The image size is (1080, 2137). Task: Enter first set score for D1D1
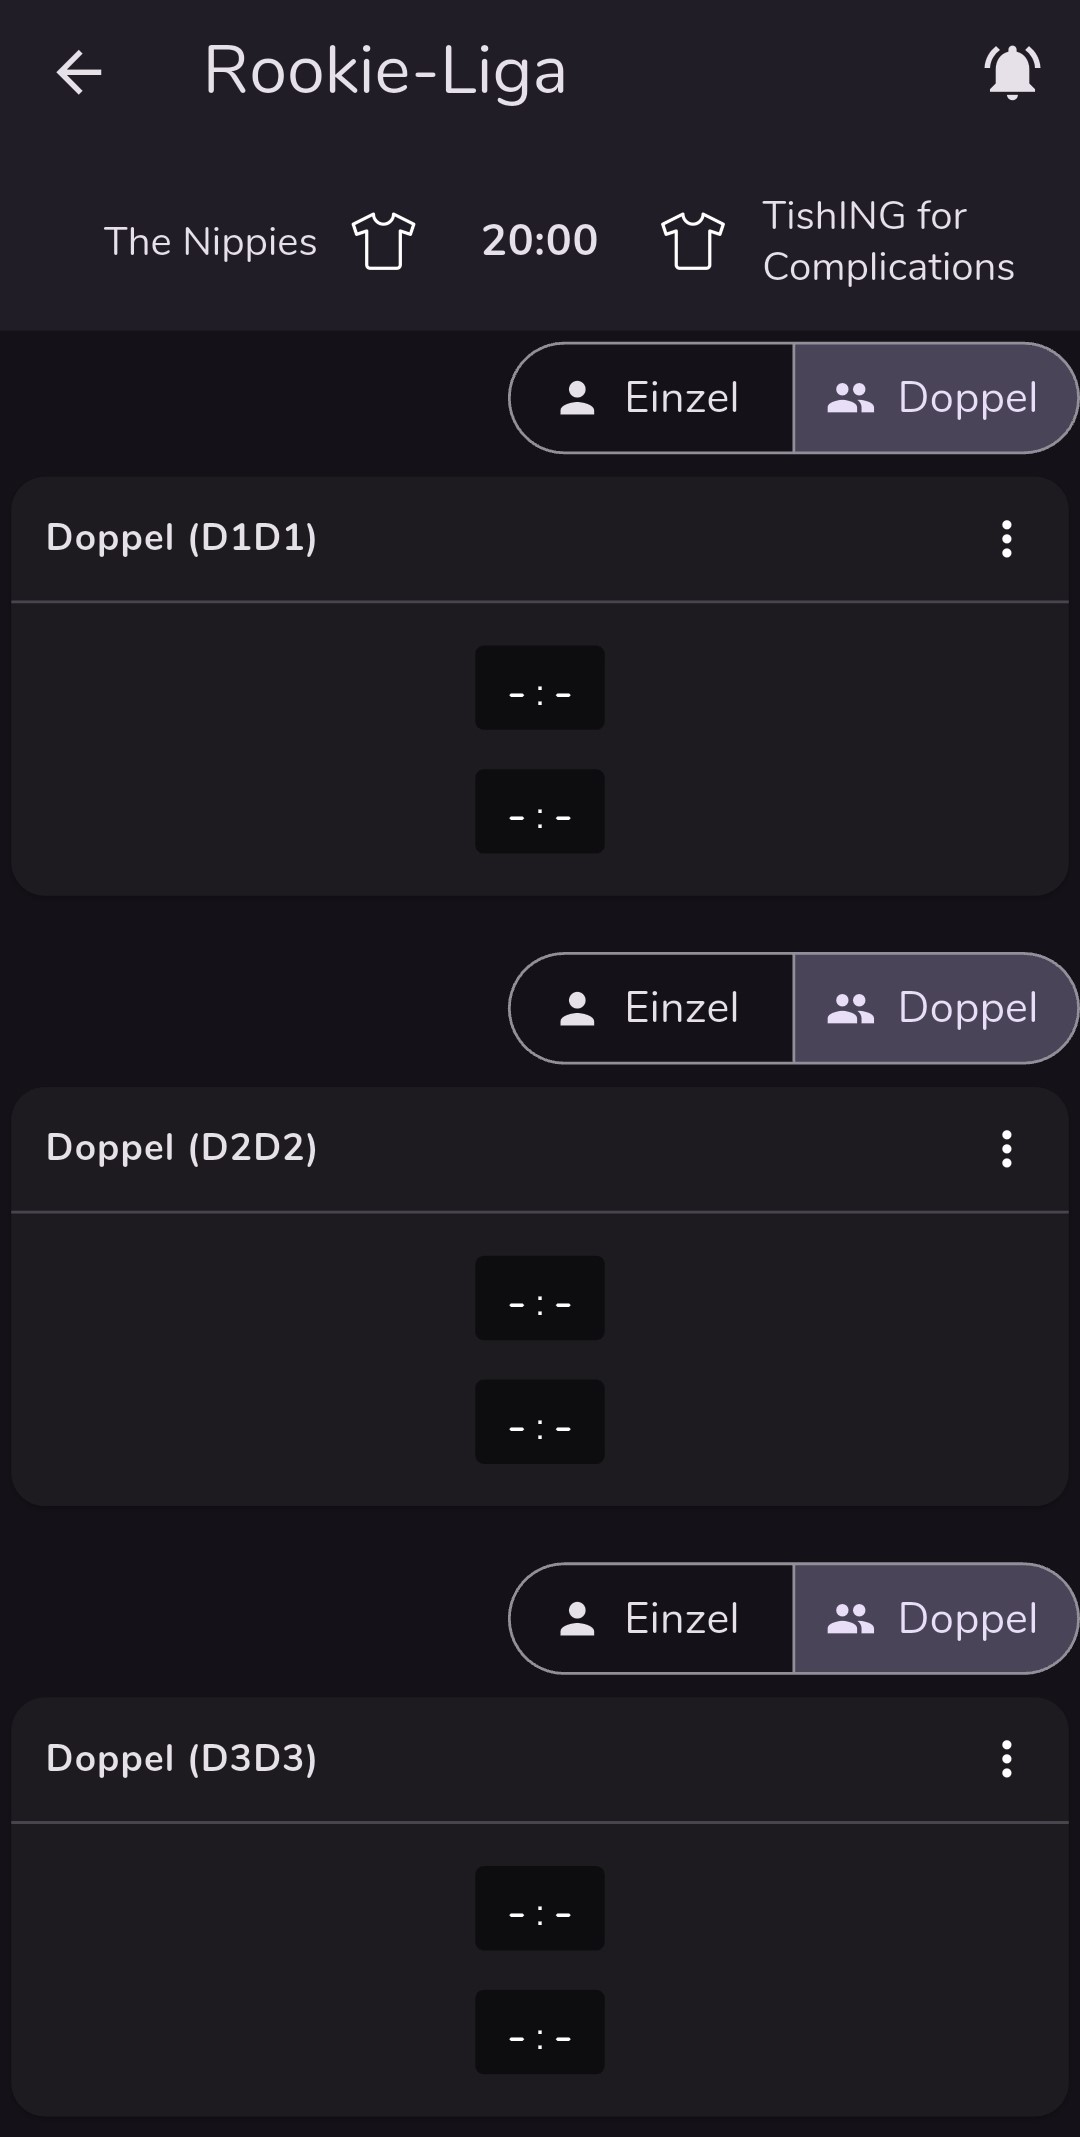tap(540, 688)
